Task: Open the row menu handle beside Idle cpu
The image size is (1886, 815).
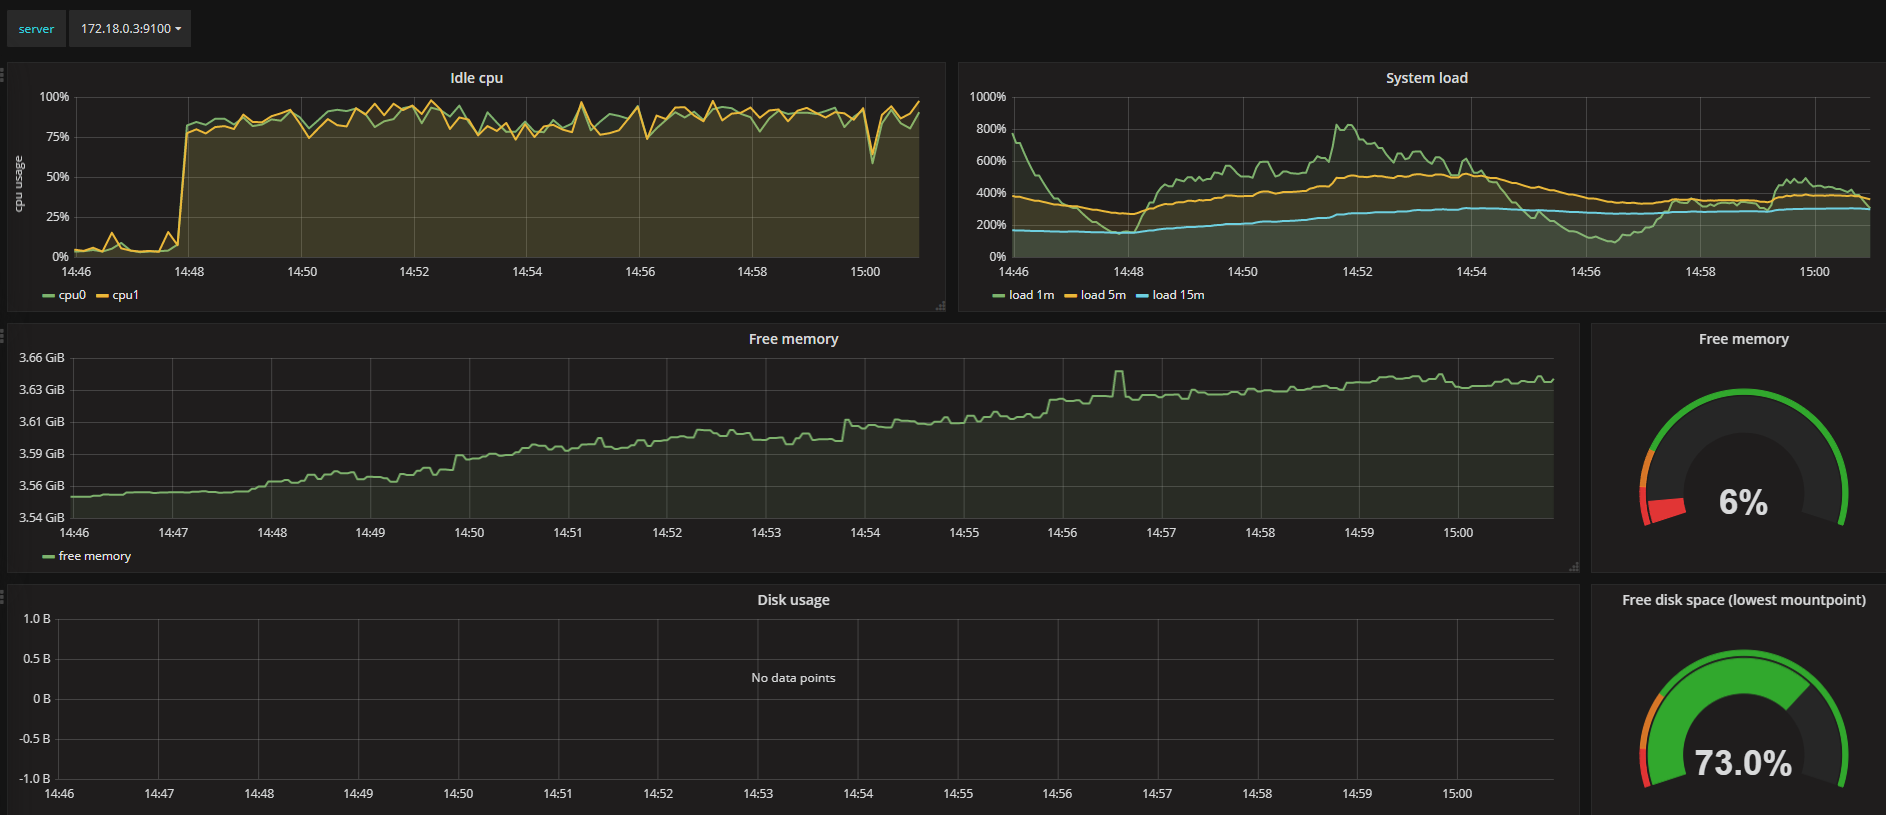Action: coord(2,75)
